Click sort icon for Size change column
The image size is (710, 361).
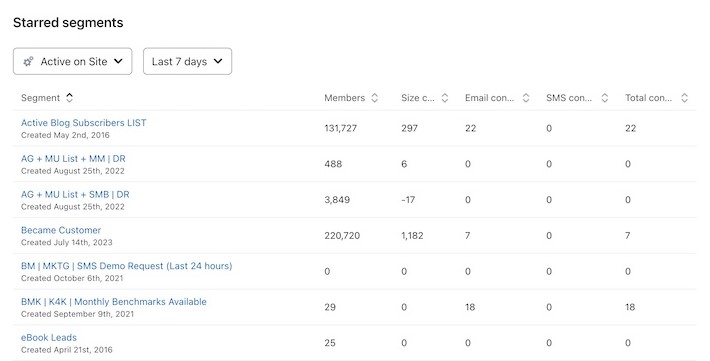click(445, 97)
